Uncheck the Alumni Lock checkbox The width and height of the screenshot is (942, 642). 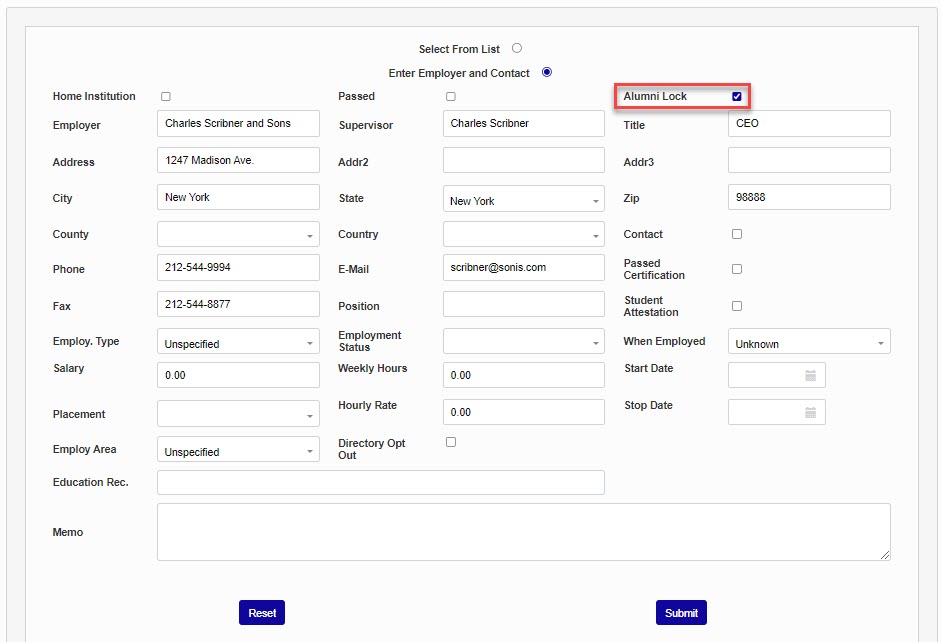[737, 97]
